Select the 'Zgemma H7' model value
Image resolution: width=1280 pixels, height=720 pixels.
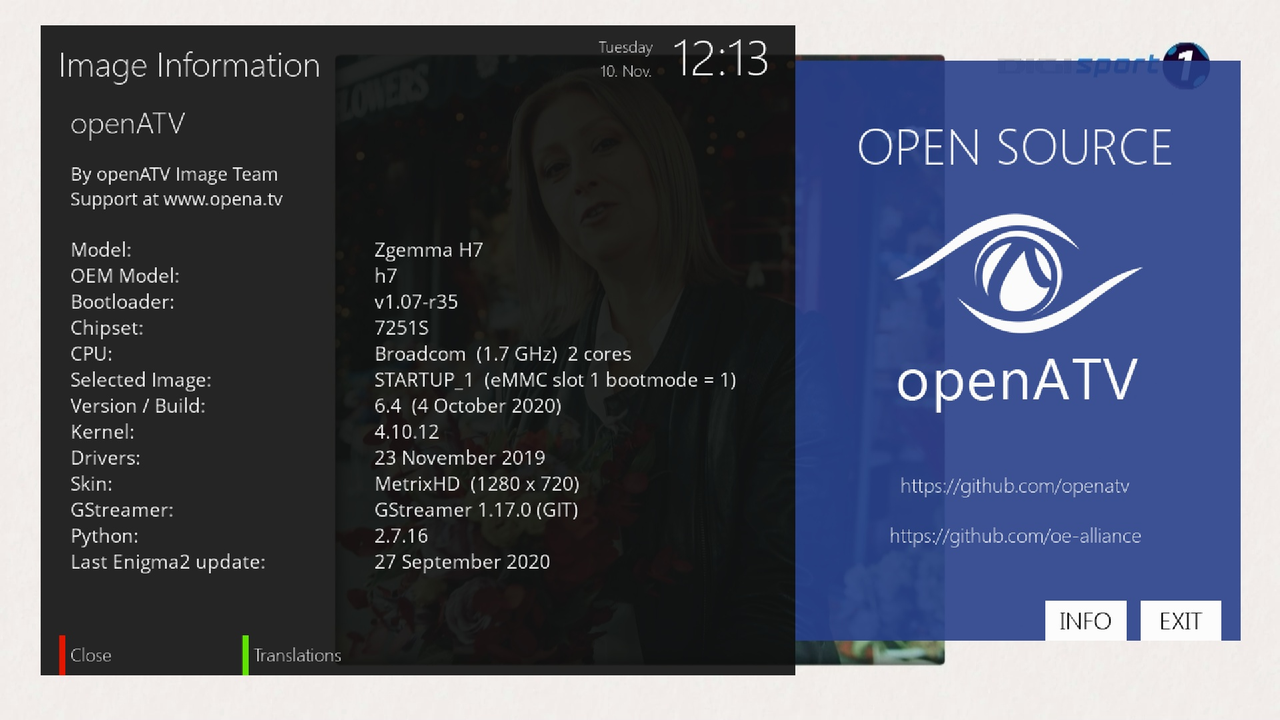[429, 250]
